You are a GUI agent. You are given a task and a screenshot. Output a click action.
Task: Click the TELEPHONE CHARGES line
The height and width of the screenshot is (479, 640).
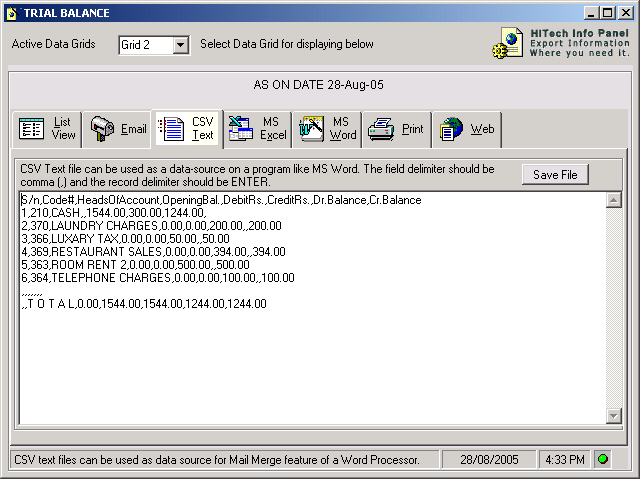tap(158, 278)
